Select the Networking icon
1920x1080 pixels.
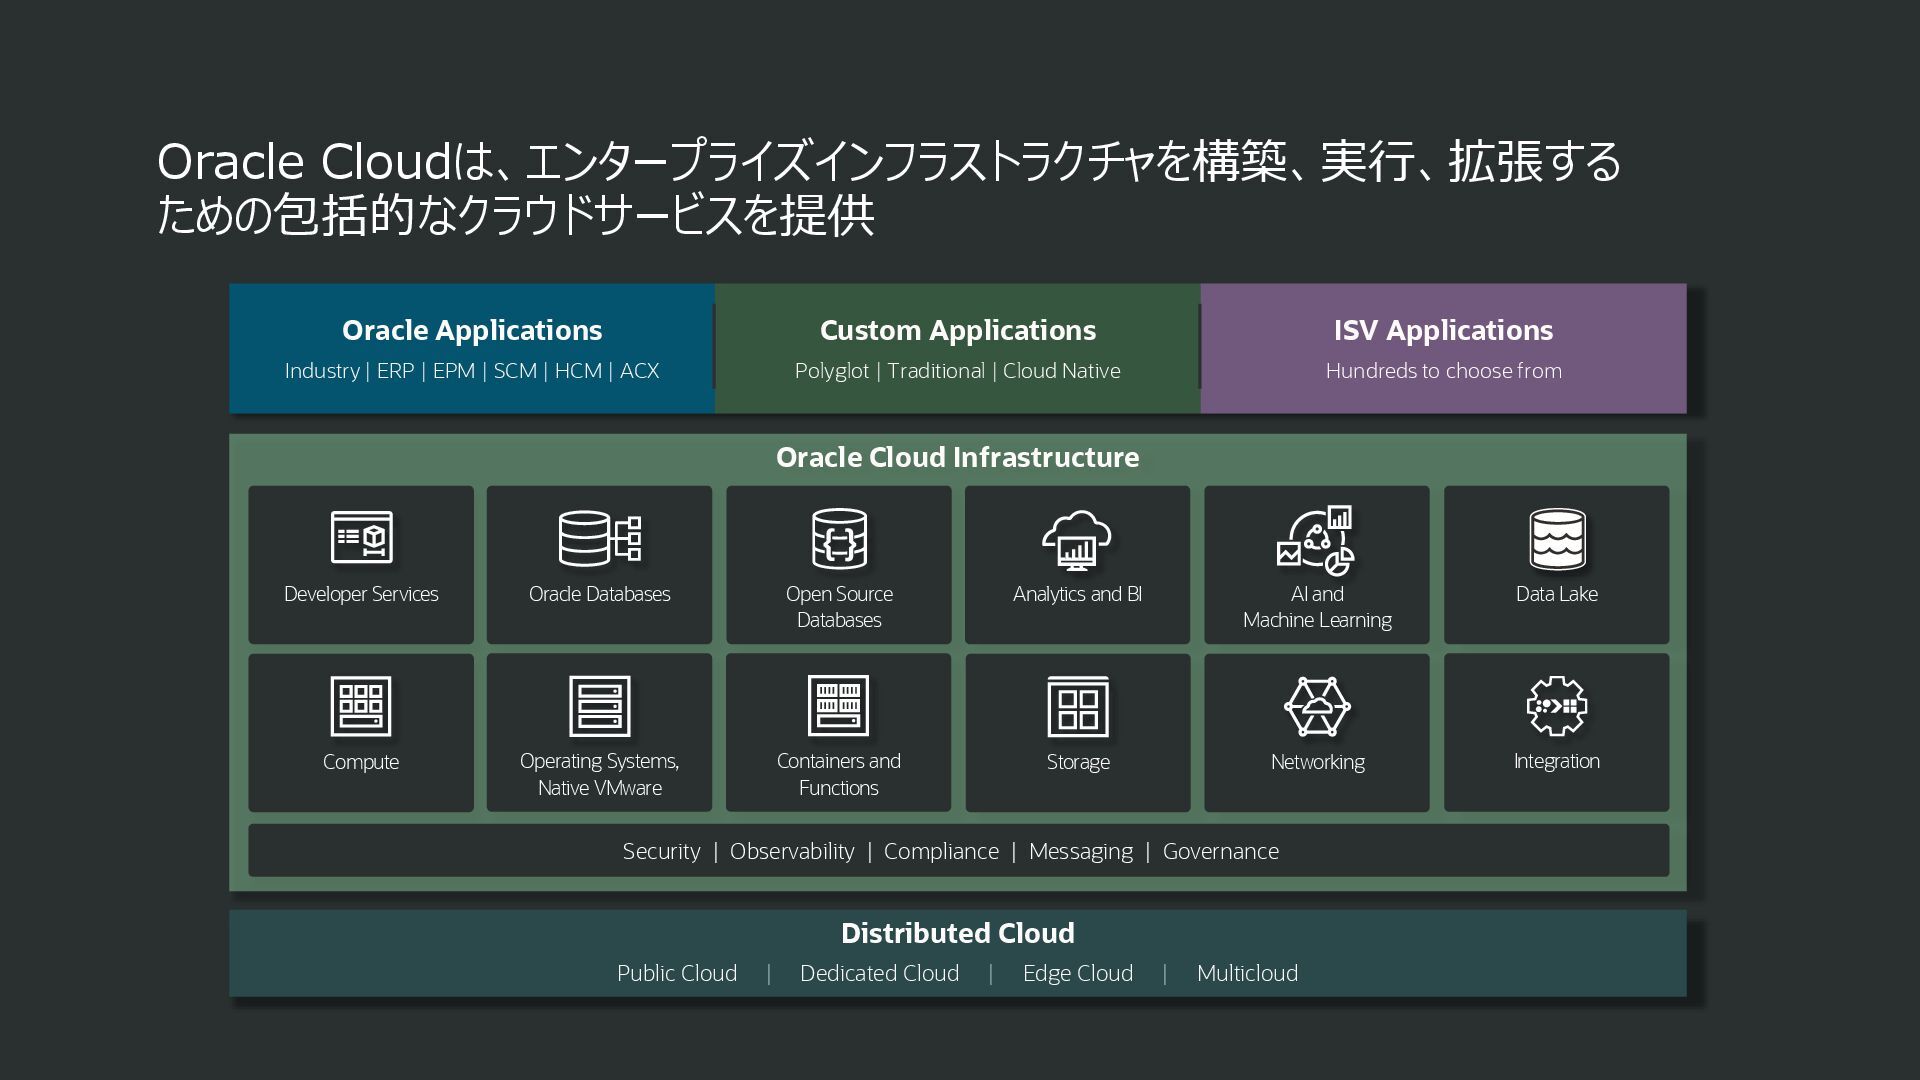pos(1316,706)
